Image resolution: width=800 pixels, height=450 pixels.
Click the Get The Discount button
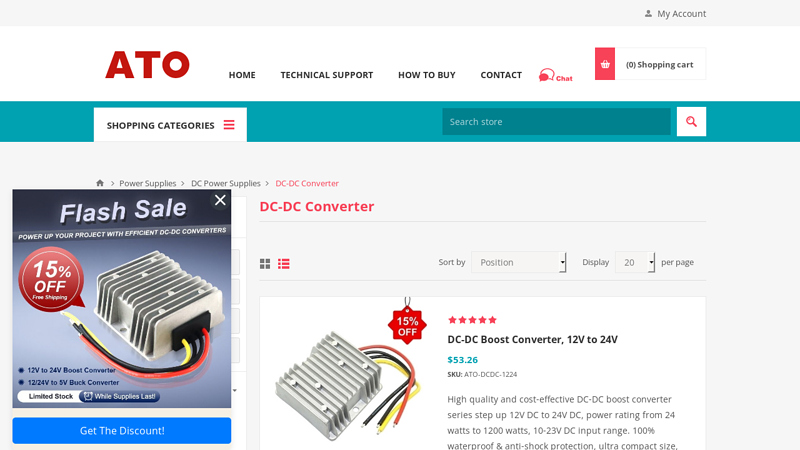122,431
